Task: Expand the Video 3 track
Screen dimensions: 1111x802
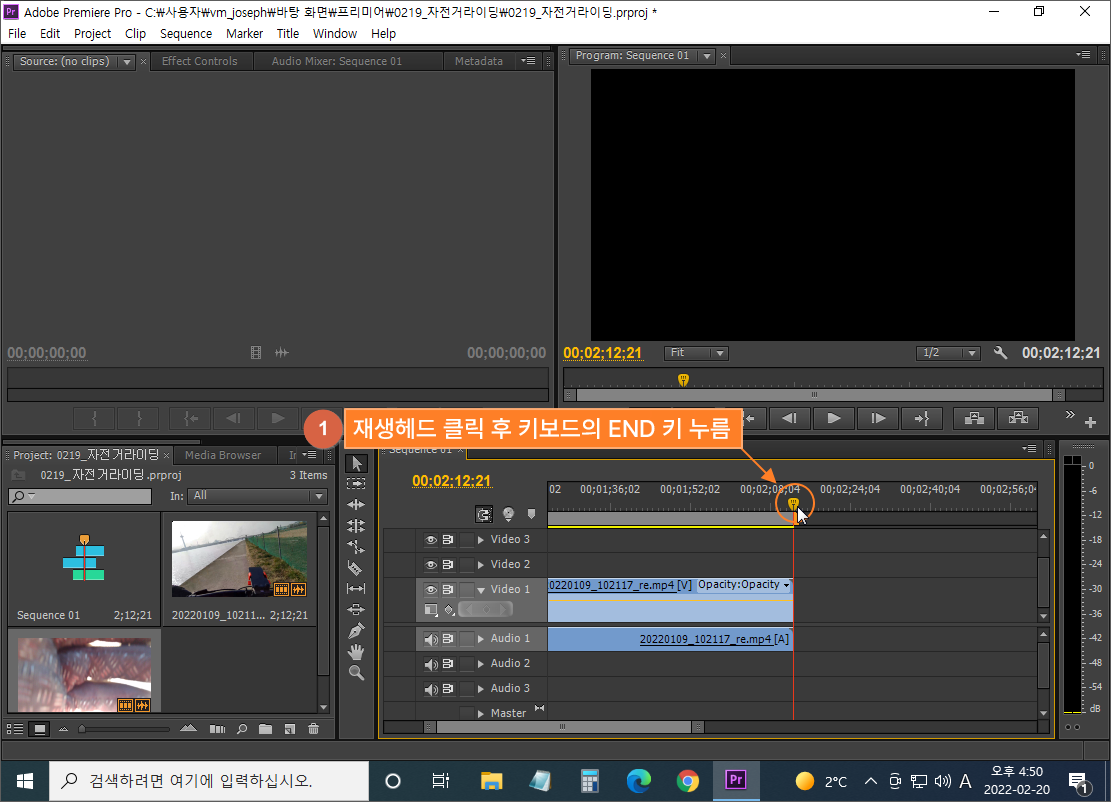Action: coord(481,540)
